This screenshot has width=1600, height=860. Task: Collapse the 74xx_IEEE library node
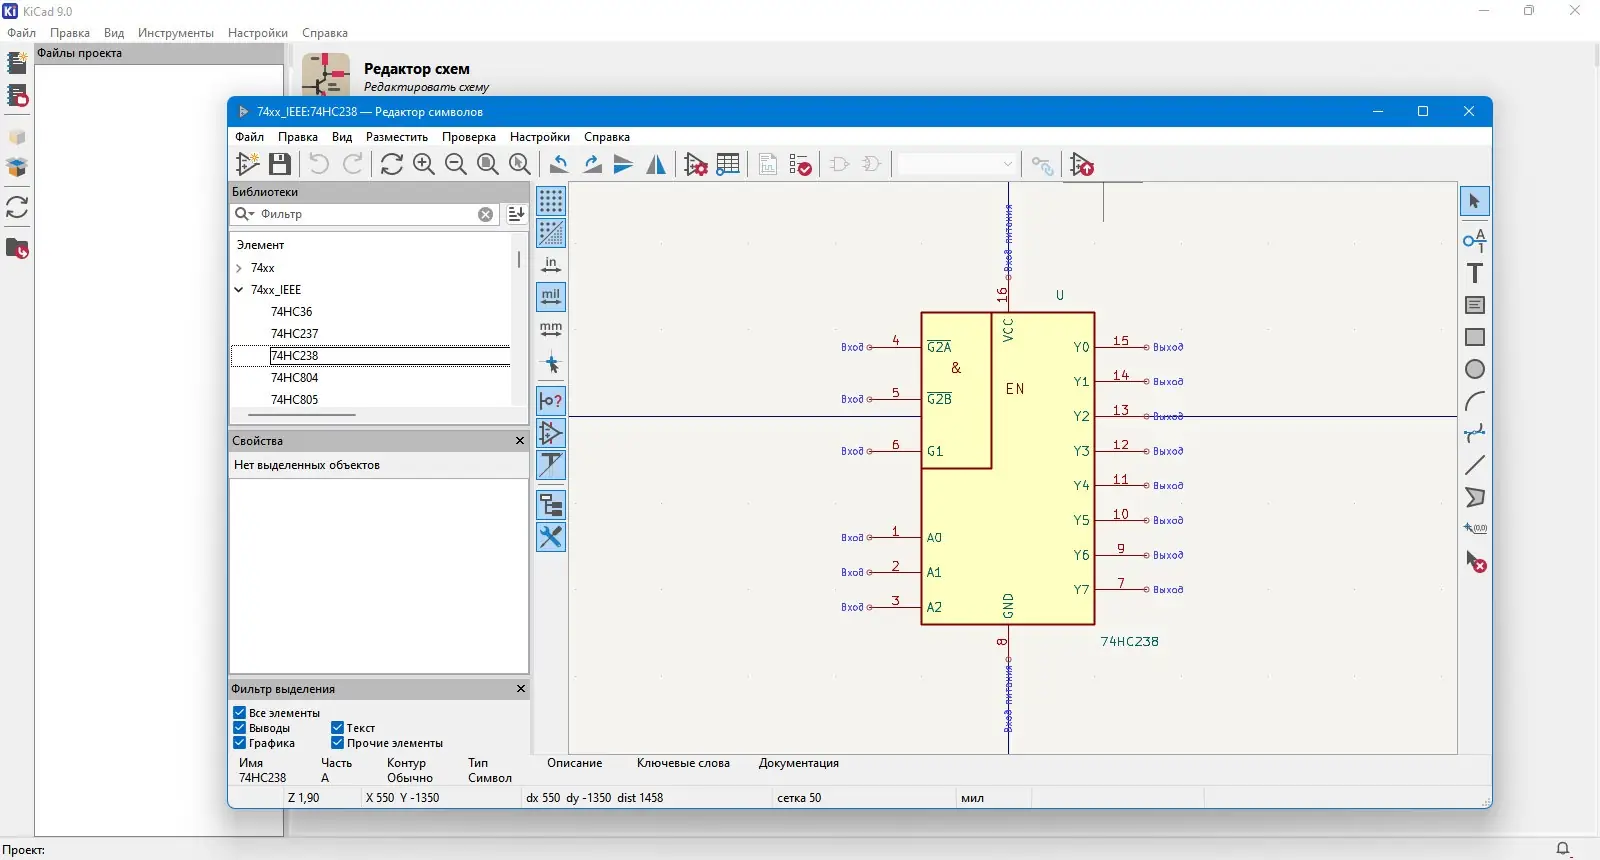point(239,290)
